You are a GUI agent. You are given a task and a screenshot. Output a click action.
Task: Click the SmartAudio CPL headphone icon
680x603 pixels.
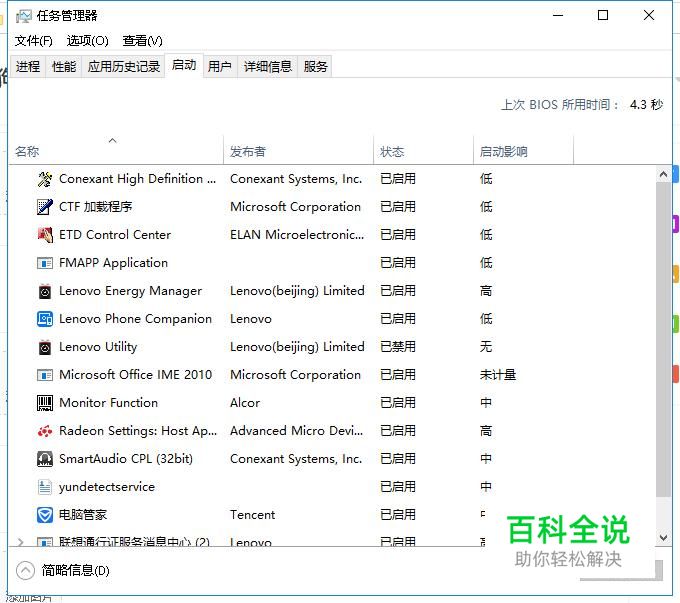(x=45, y=459)
